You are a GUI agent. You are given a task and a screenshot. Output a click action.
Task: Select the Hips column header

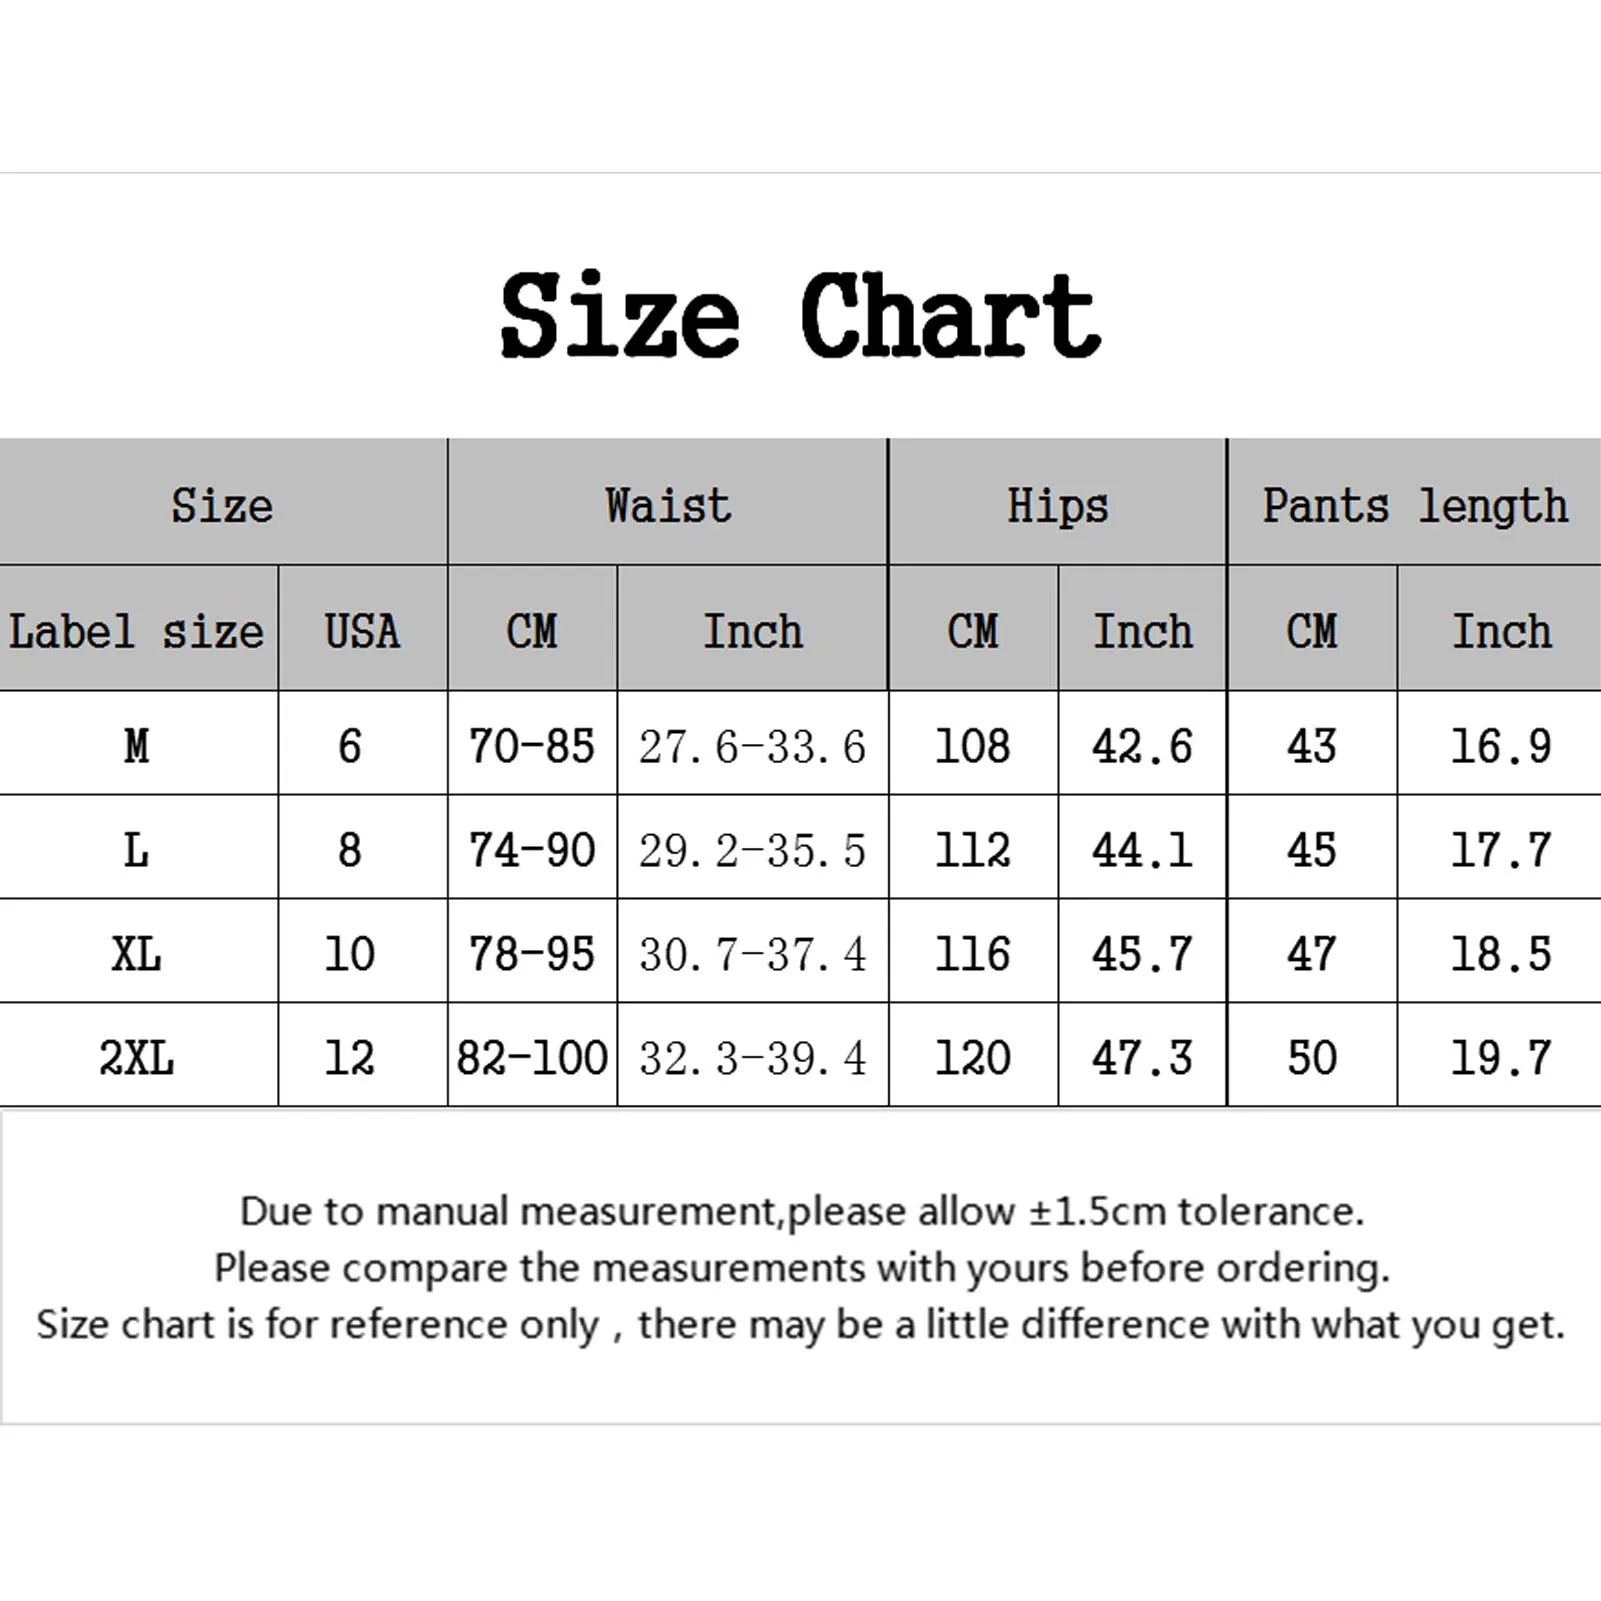click(x=1057, y=505)
